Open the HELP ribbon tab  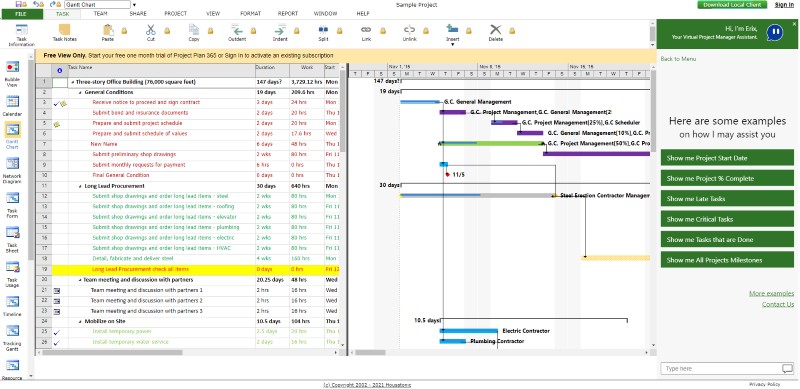pos(363,14)
